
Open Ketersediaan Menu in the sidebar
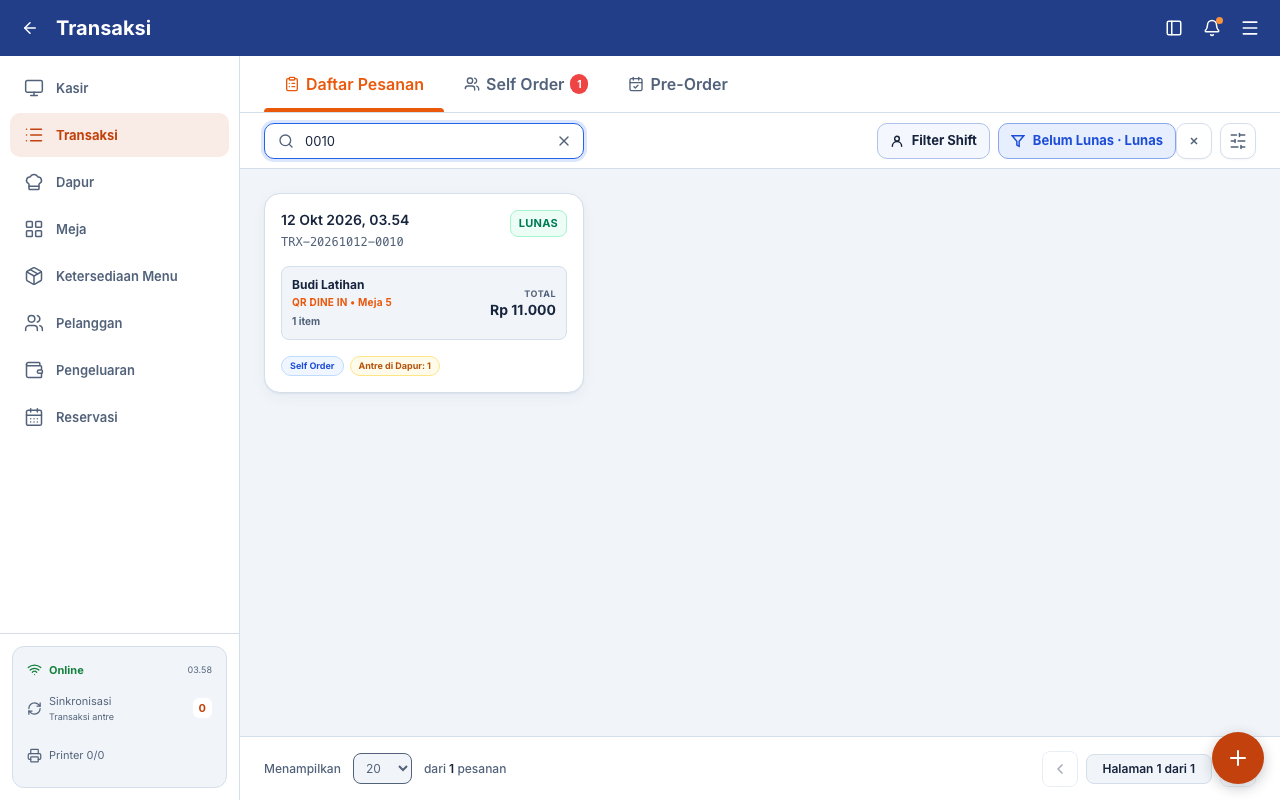point(120,276)
